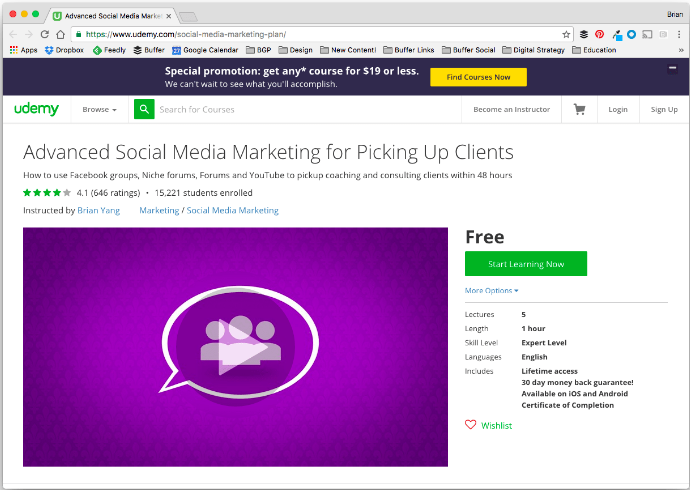Image resolution: width=690 pixels, height=490 pixels.
Task: Open the Buffer extension icon in toolbar
Action: point(584,34)
